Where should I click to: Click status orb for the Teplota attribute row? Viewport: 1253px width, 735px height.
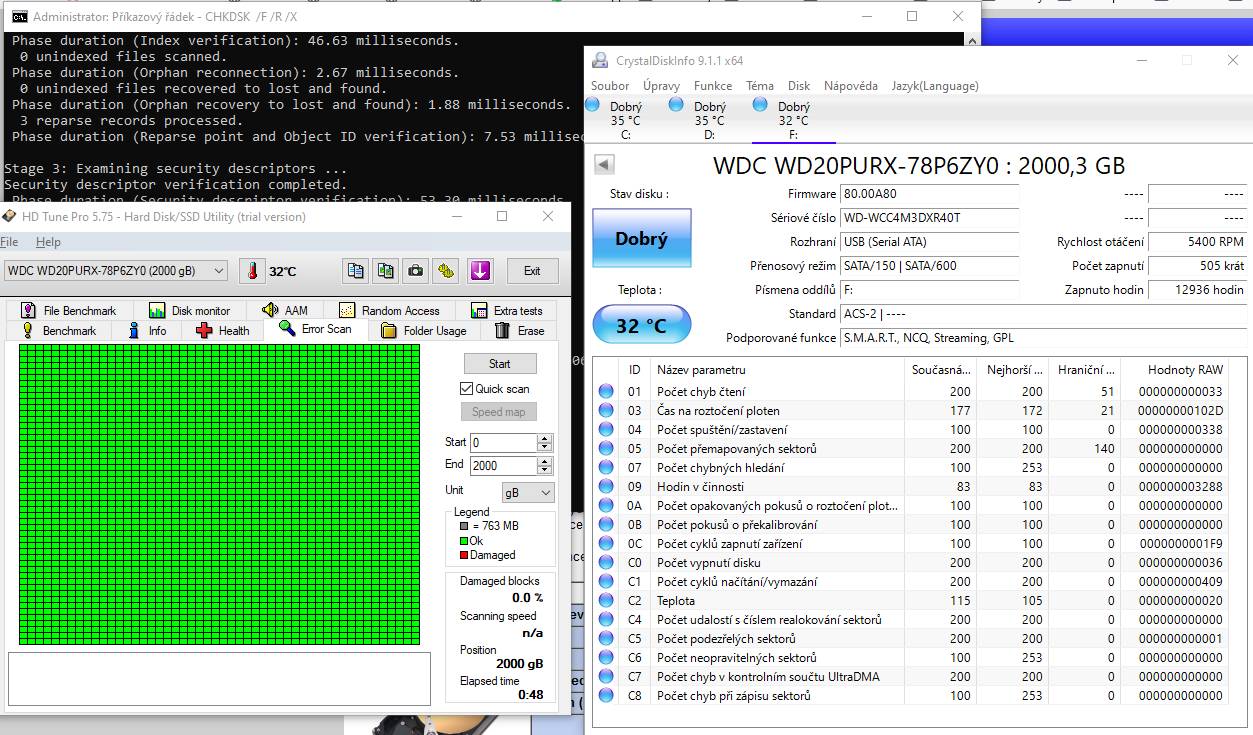(606, 601)
